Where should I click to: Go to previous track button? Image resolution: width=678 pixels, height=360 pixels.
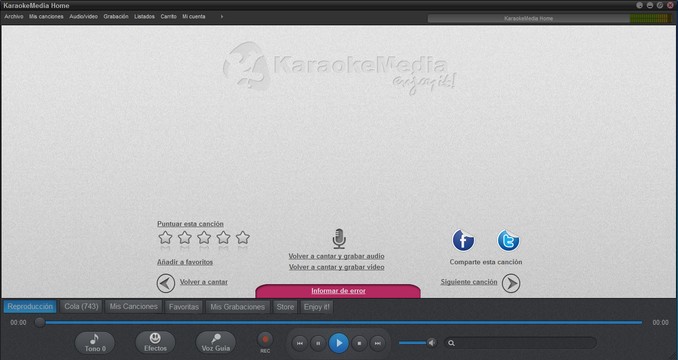click(x=300, y=343)
